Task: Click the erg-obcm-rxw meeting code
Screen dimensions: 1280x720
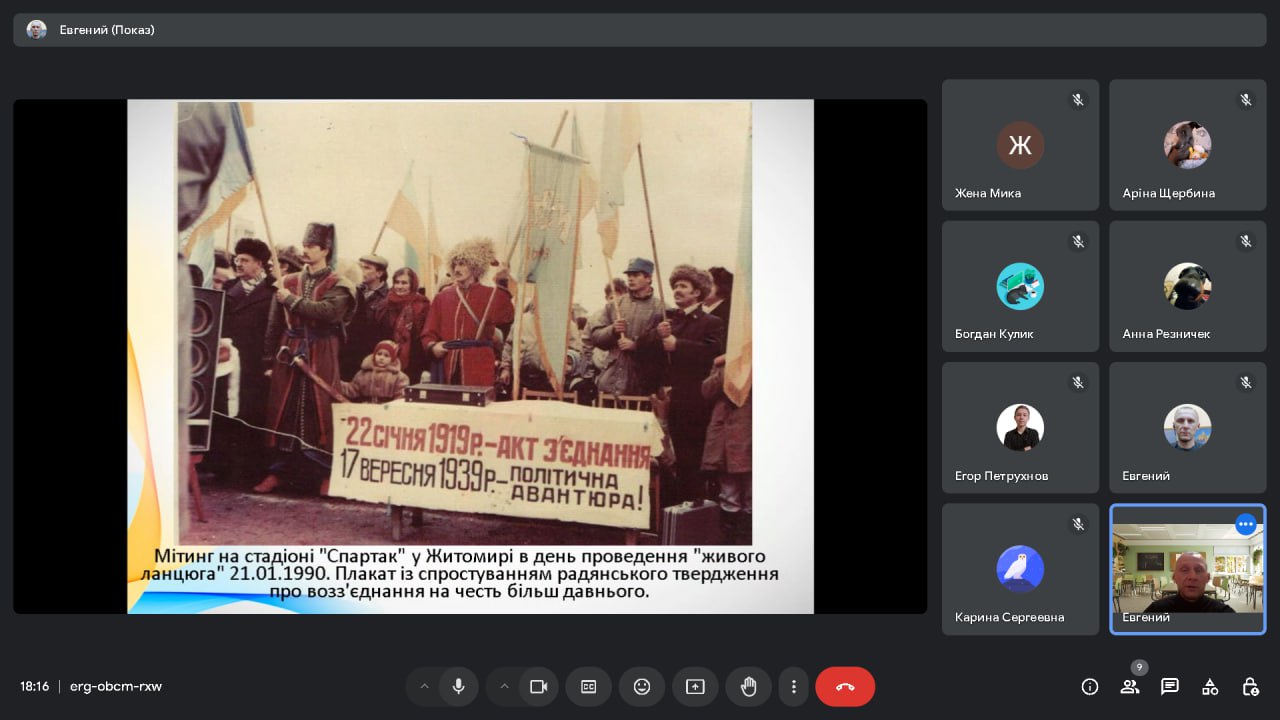Action: 116,686
